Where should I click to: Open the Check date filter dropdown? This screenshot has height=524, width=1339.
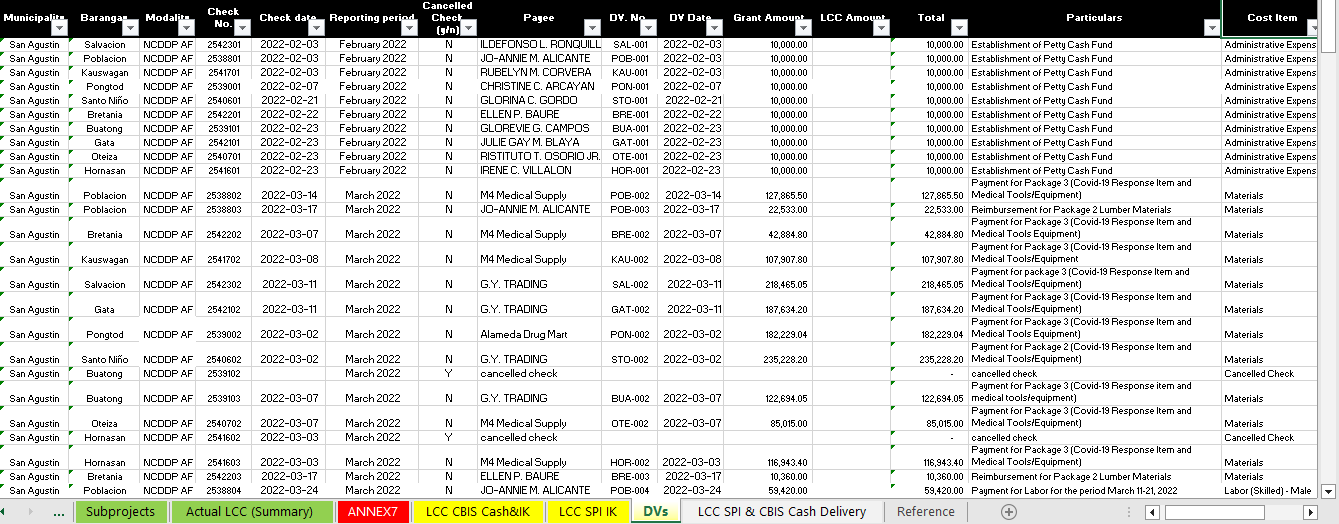click(x=315, y=29)
